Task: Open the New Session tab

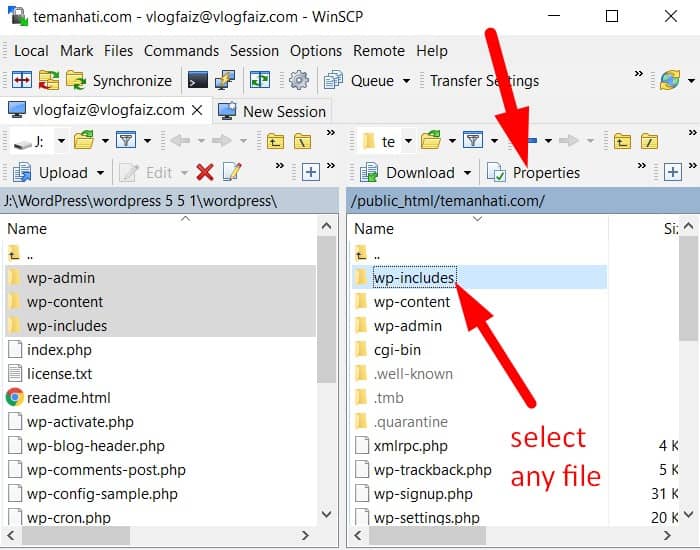Action: [x=271, y=111]
